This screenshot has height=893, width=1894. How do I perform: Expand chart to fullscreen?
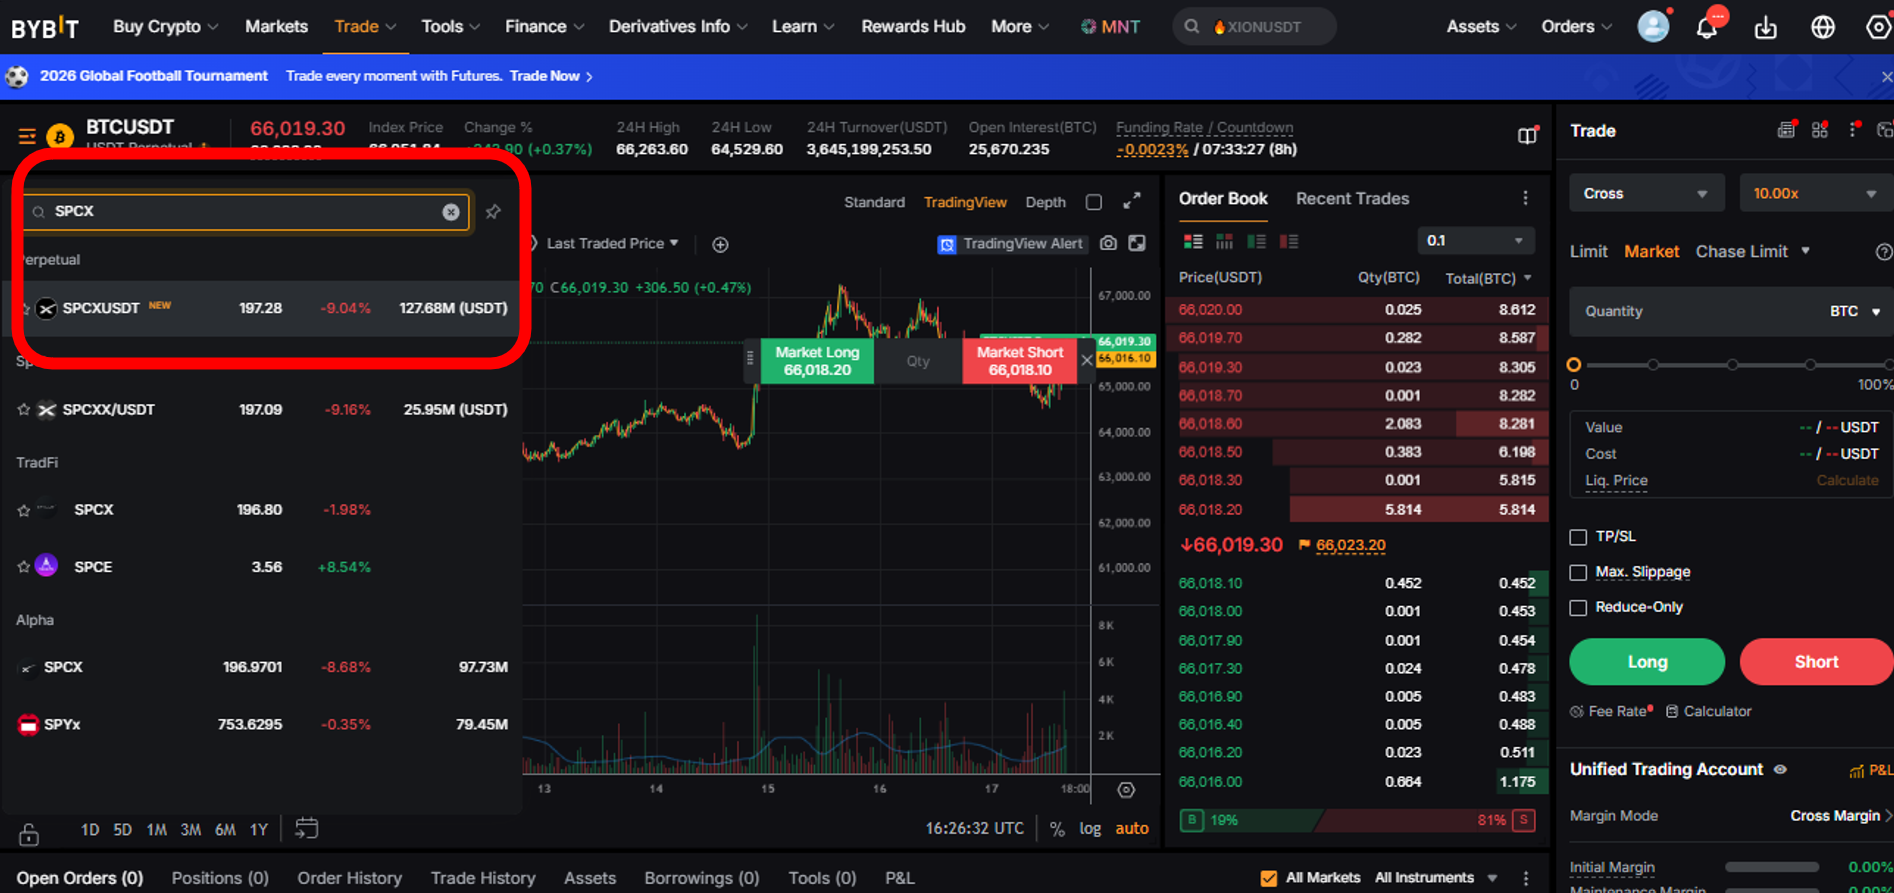[1131, 202]
